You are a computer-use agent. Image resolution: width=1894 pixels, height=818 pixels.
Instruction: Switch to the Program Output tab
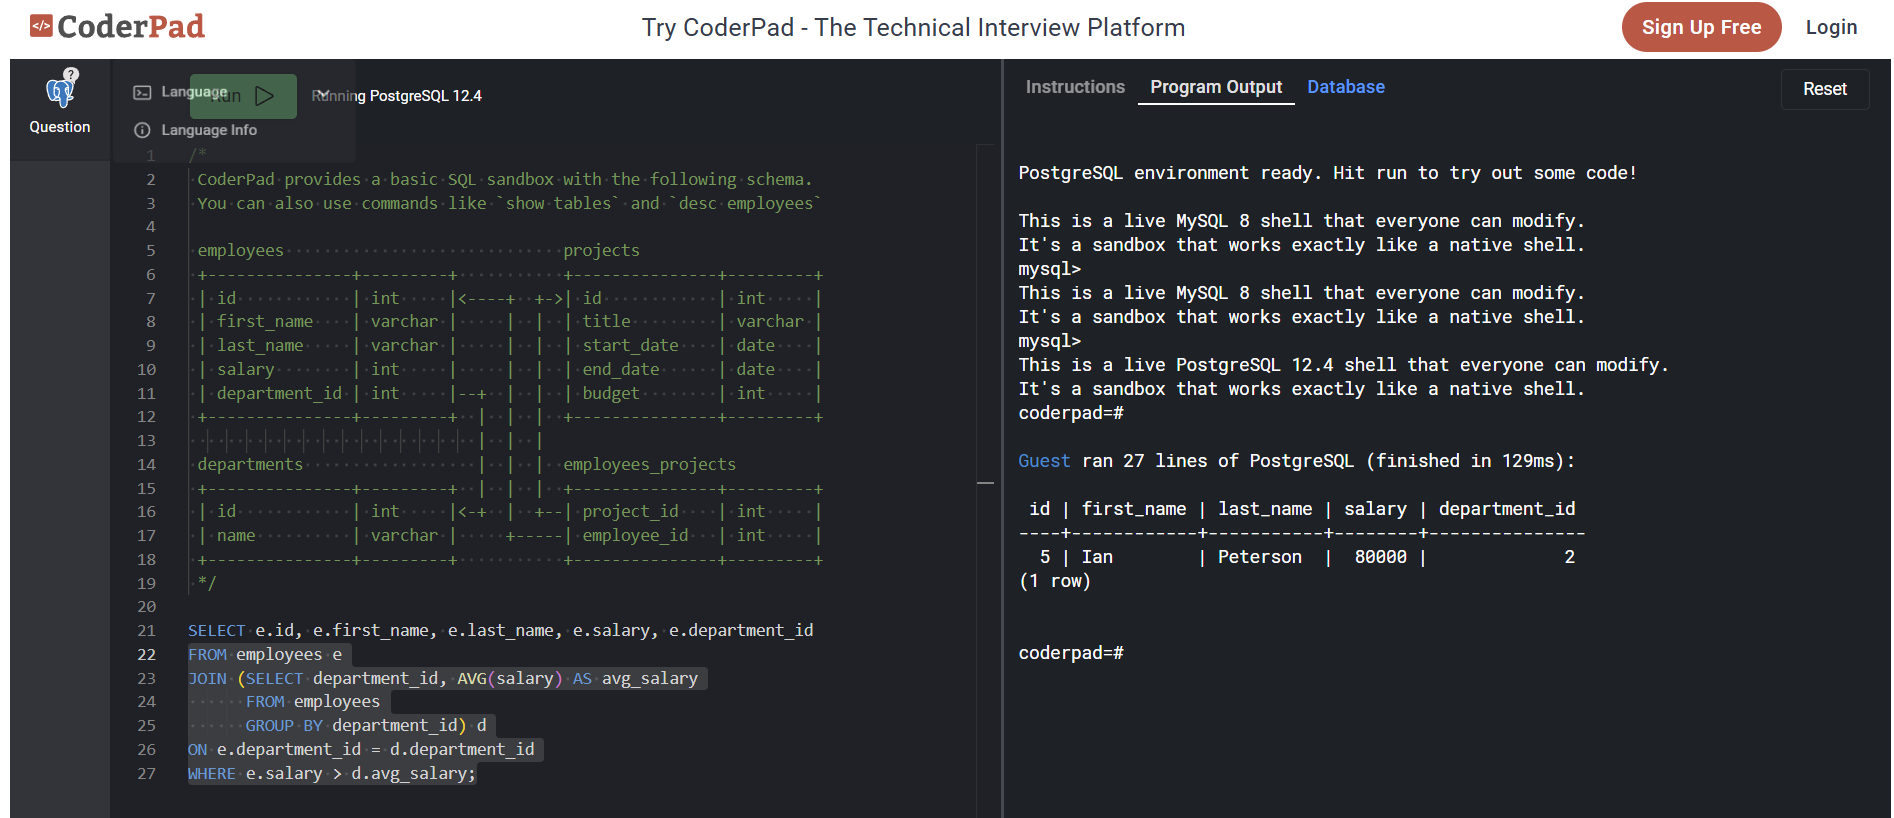click(1216, 87)
